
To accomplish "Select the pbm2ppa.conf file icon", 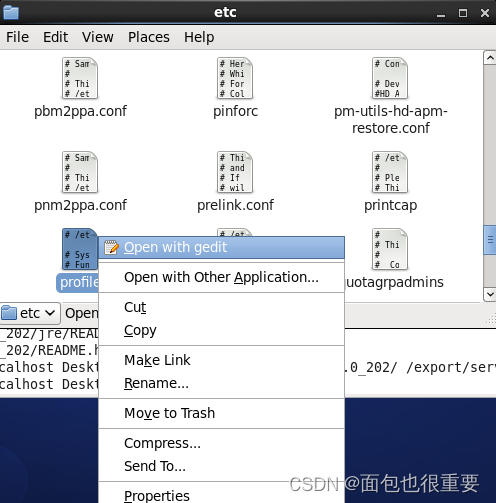I will (x=80, y=78).
